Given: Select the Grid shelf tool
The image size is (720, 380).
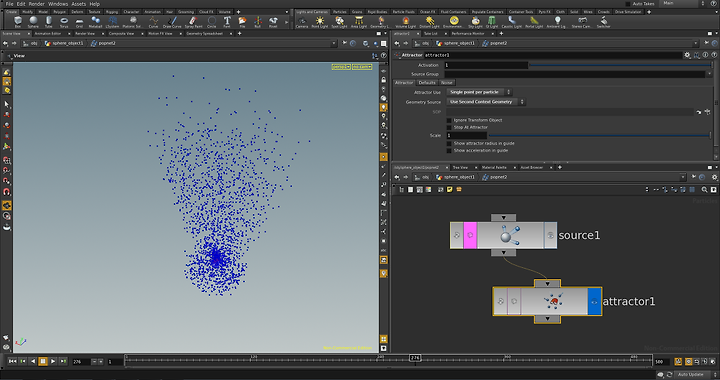Looking at the screenshot, I should 79,22.
